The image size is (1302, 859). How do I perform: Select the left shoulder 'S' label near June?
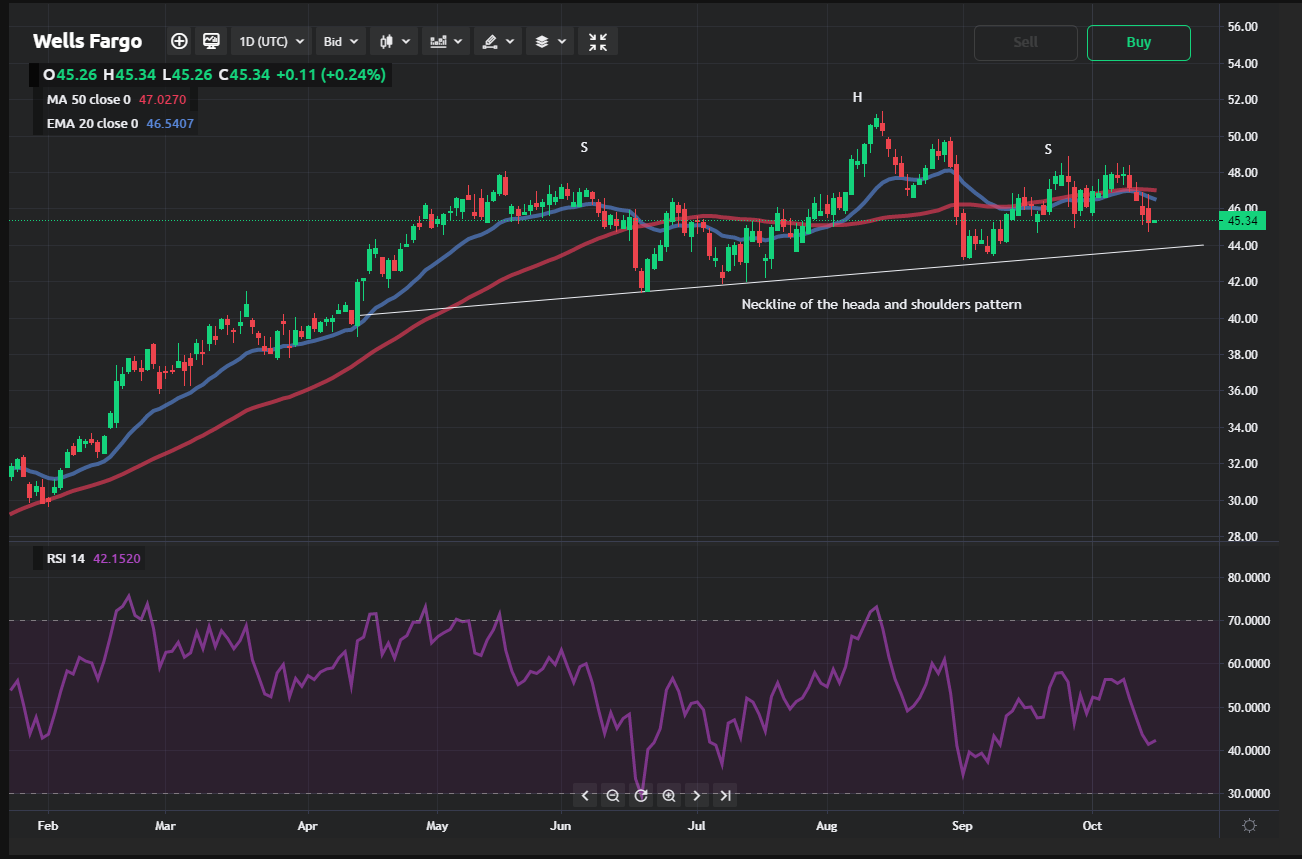pos(584,147)
